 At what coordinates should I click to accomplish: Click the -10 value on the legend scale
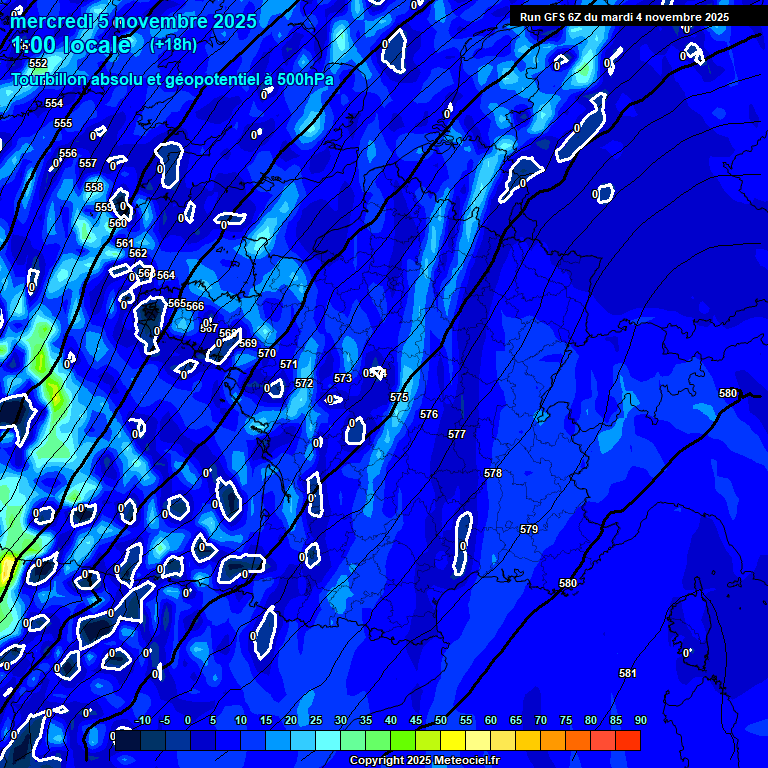[142, 721]
